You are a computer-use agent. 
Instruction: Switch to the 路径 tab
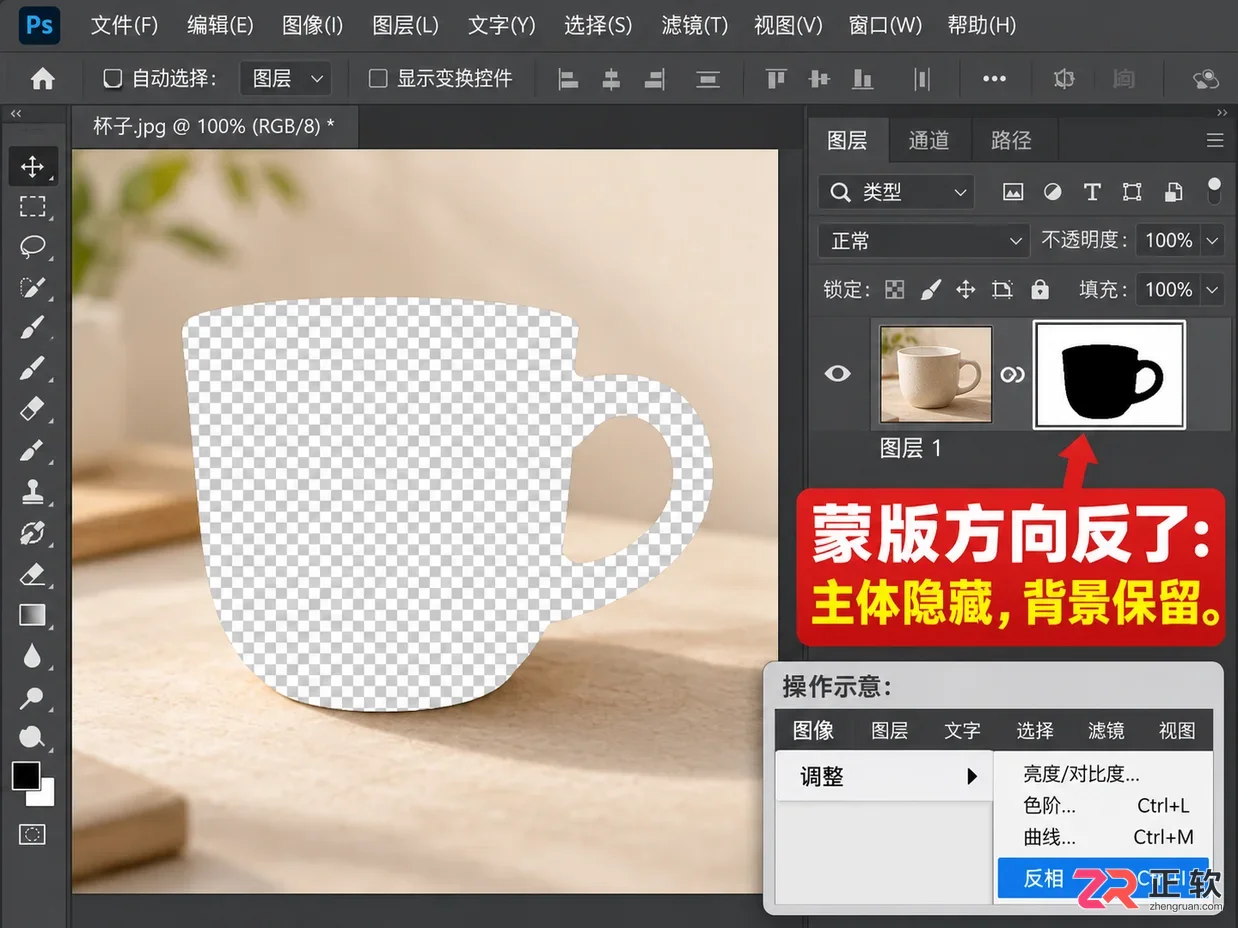pos(1010,141)
